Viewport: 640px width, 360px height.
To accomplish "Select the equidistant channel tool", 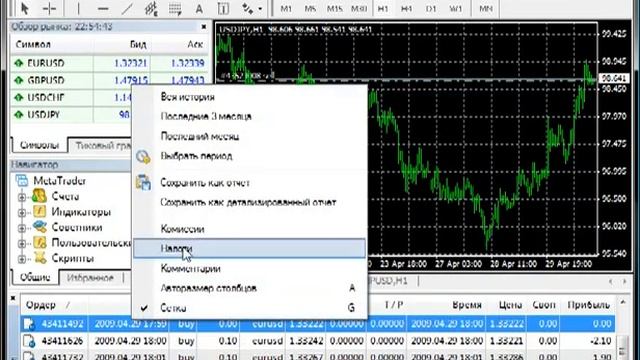I will (x=151, y=8).
